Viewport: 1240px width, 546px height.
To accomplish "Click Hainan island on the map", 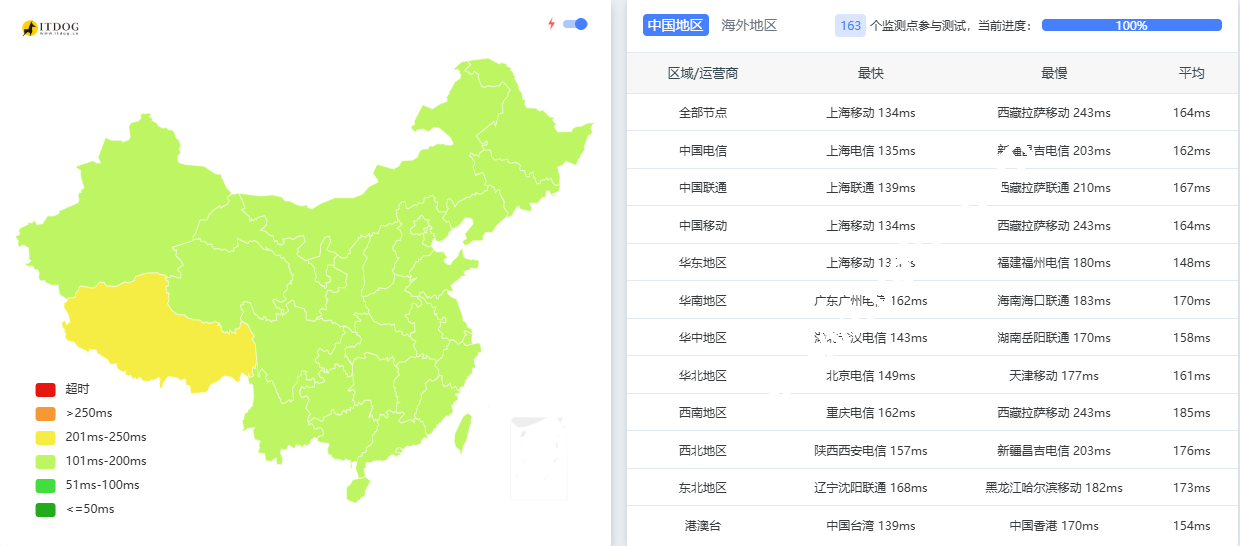I will coord(356,490).
